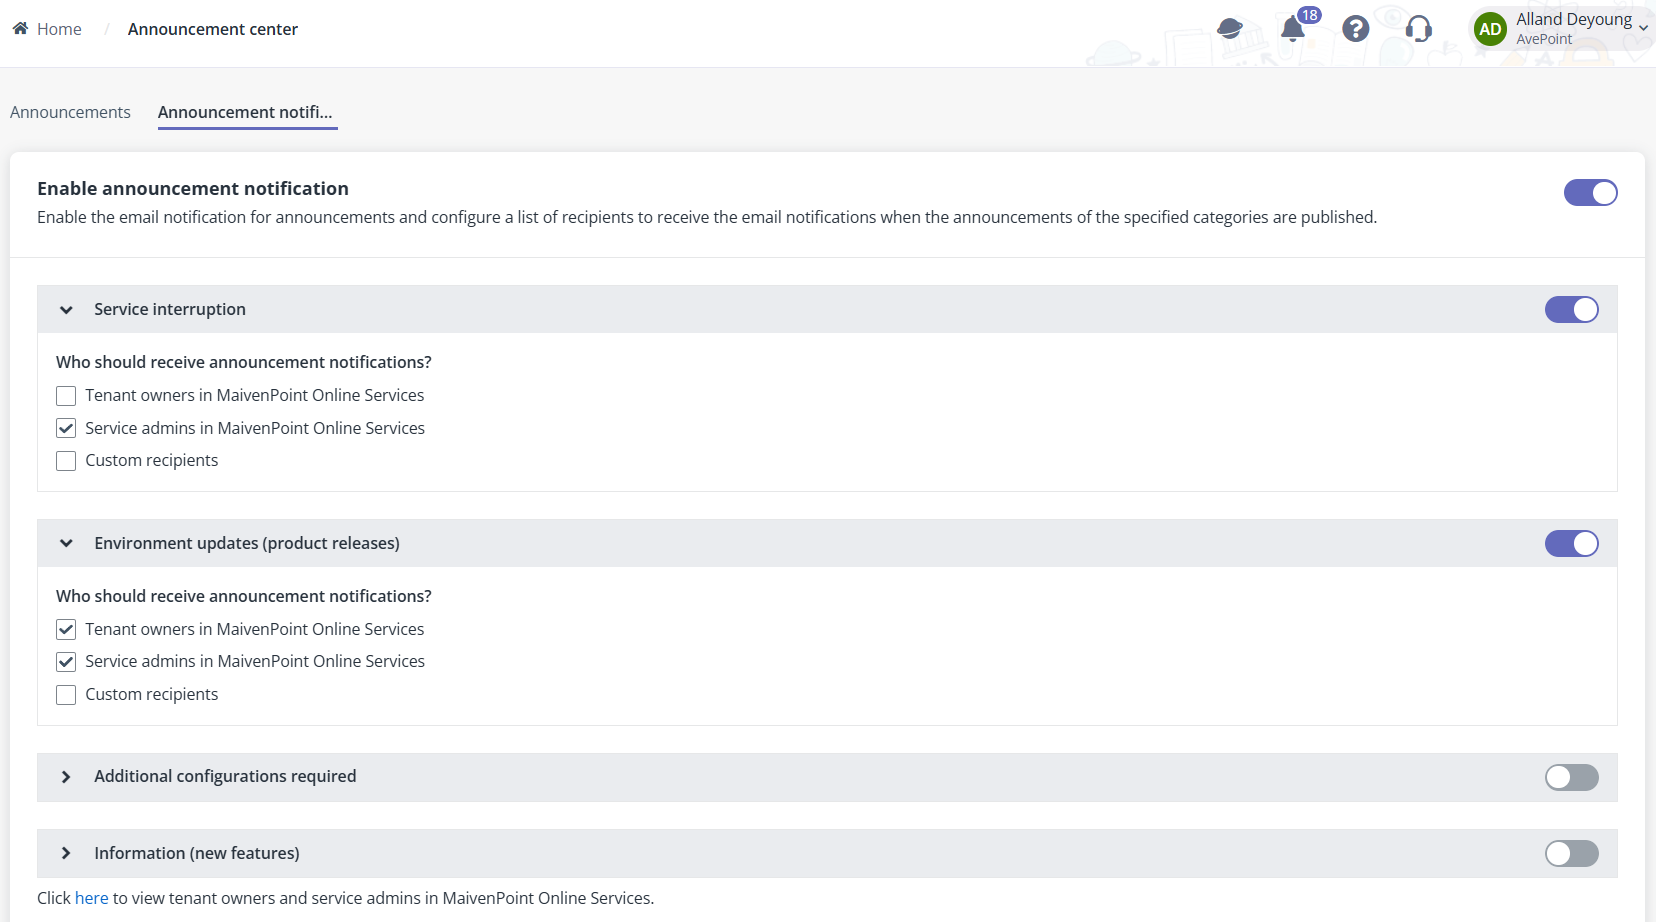Click Information (new features) title

pos(197,853)
